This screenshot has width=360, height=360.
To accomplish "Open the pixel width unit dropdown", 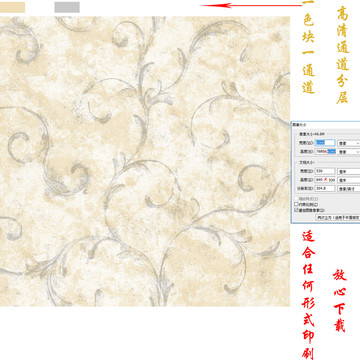I will point(349,143).
